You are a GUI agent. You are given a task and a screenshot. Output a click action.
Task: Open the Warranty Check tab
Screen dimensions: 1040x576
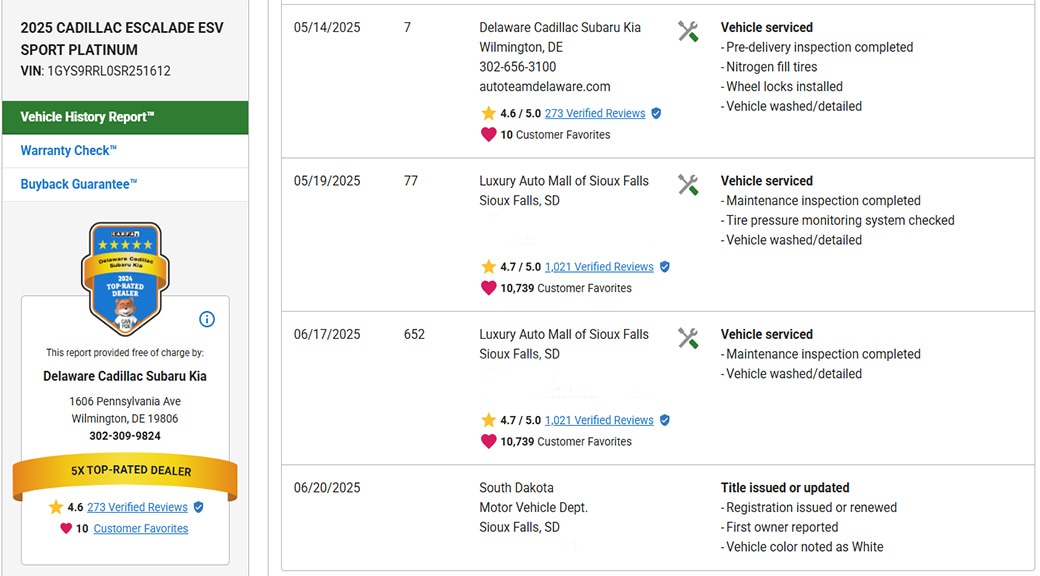pyautogui.click(x=69, y=151)
